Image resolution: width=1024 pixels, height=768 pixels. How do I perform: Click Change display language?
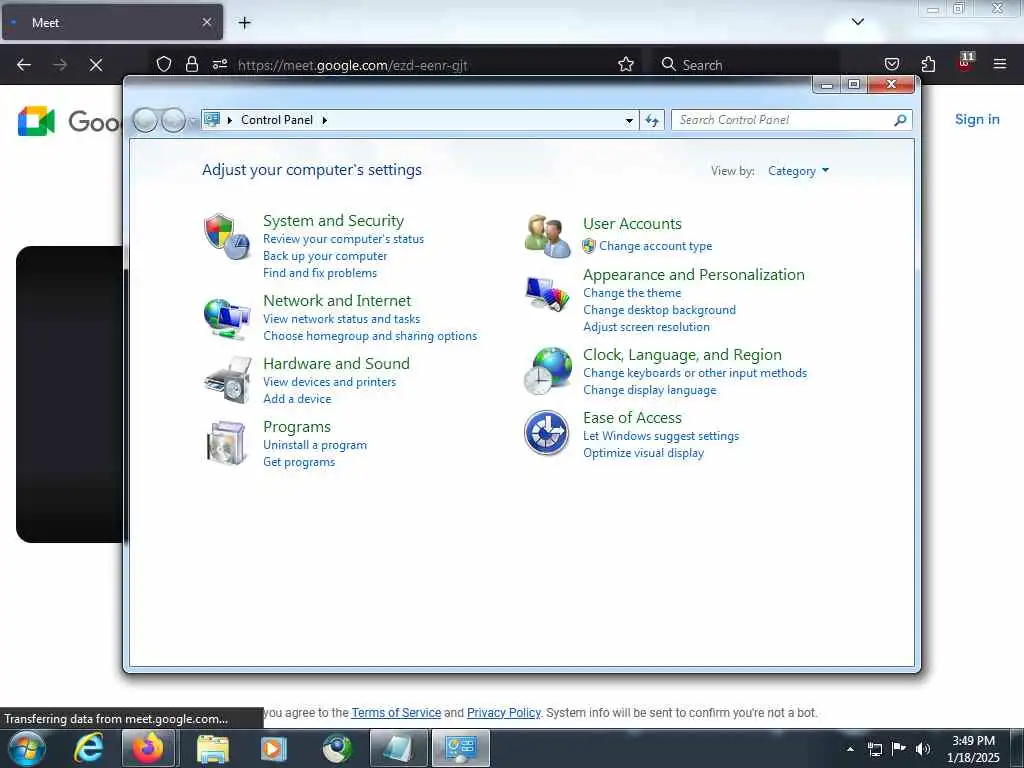coord(649,390)
